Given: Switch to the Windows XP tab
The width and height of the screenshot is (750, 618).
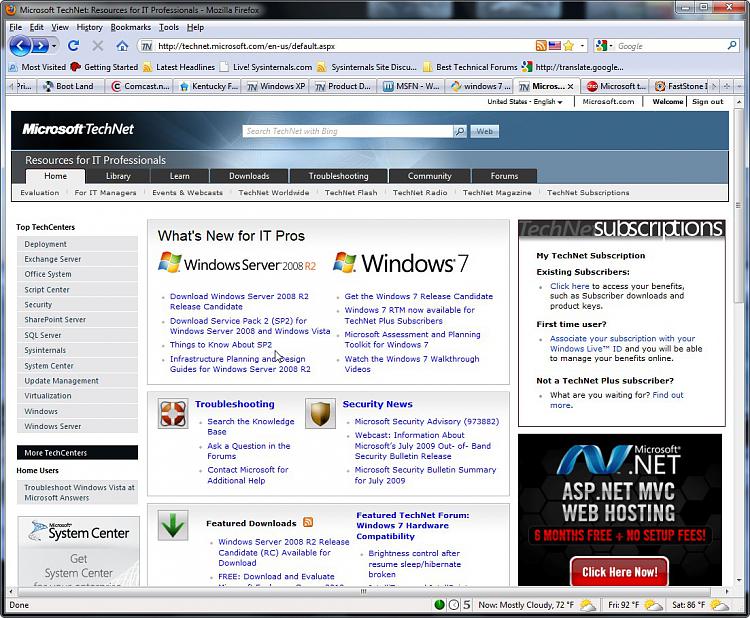Looking at the screenshot, I should click(x=276, y=87).
